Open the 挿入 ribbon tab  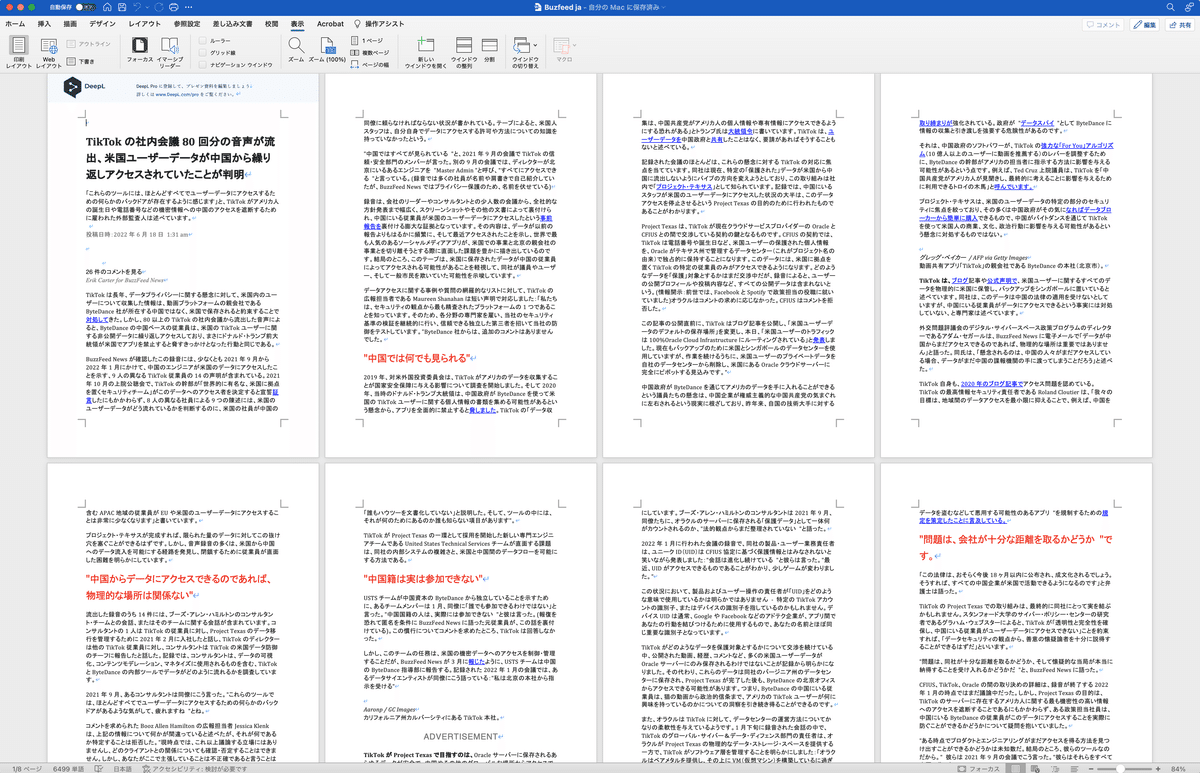click(x=44, y=22)
